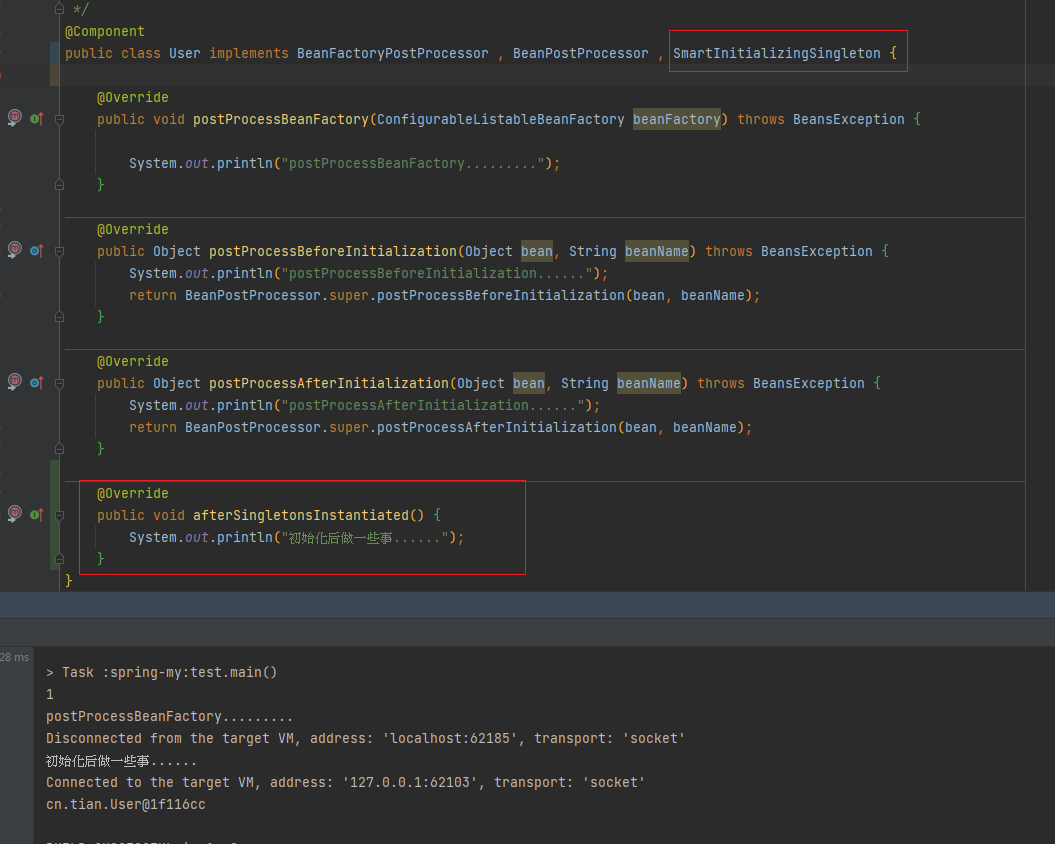Click the Task :spring-my:test.main() console line

[160, 672]
